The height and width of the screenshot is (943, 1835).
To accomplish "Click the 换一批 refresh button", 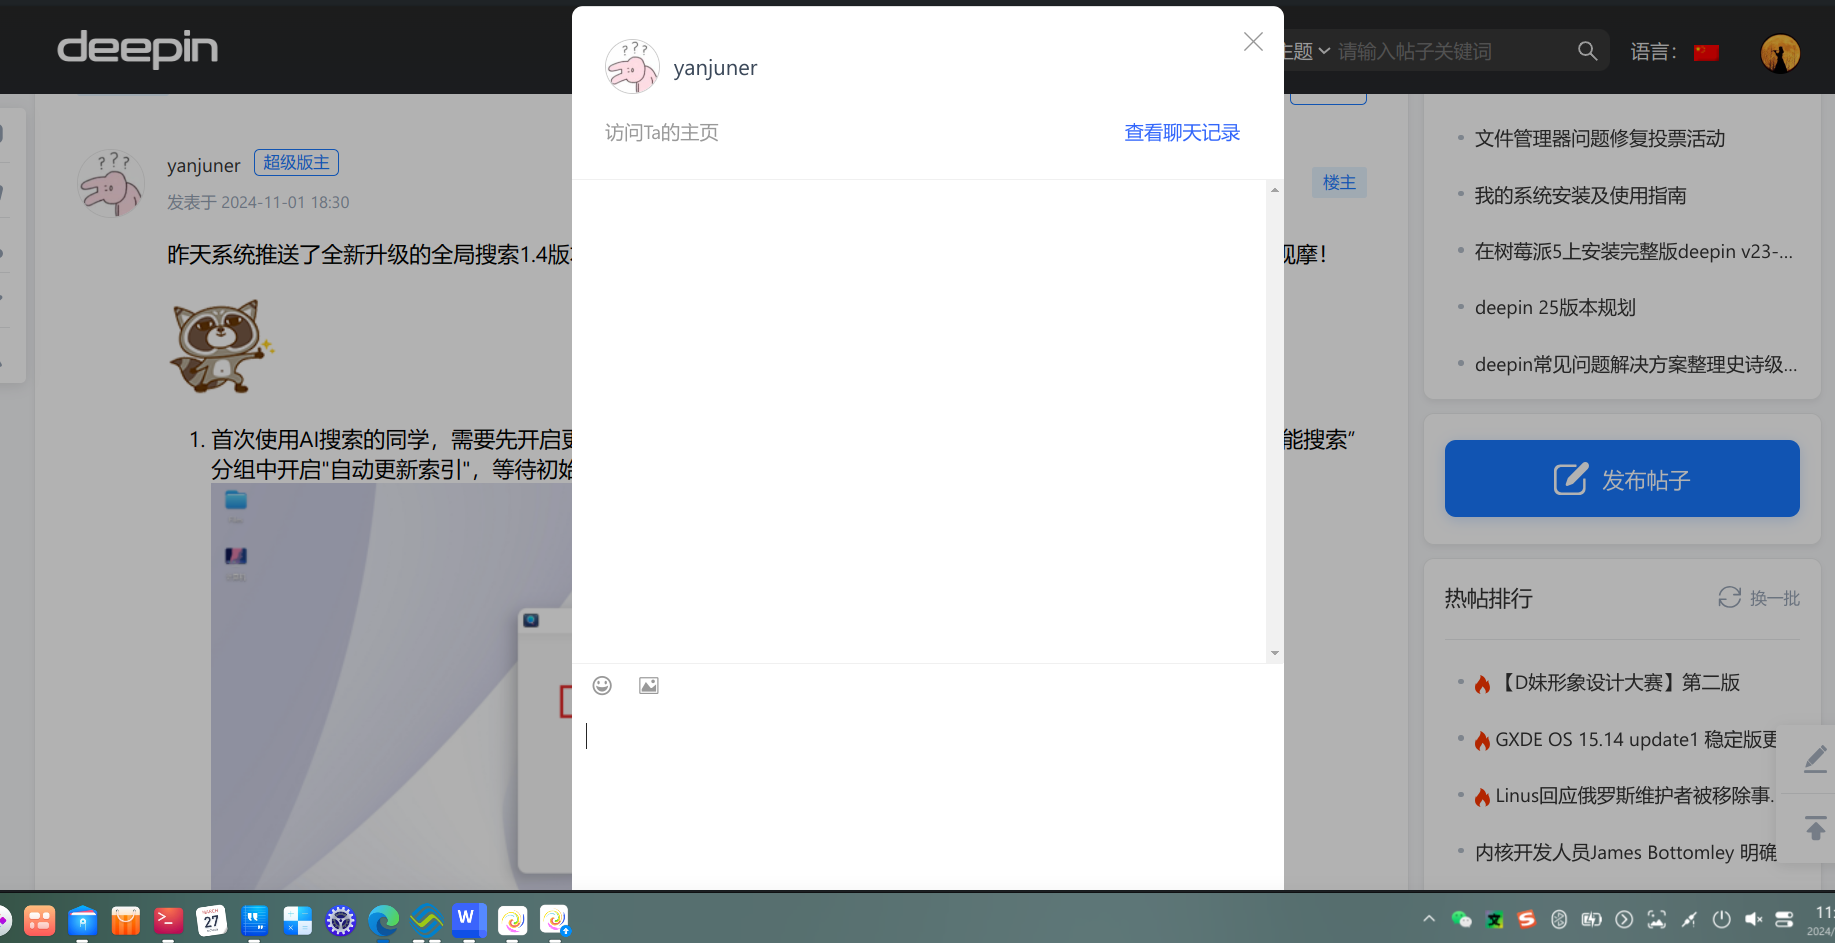I will (1759, 598).
